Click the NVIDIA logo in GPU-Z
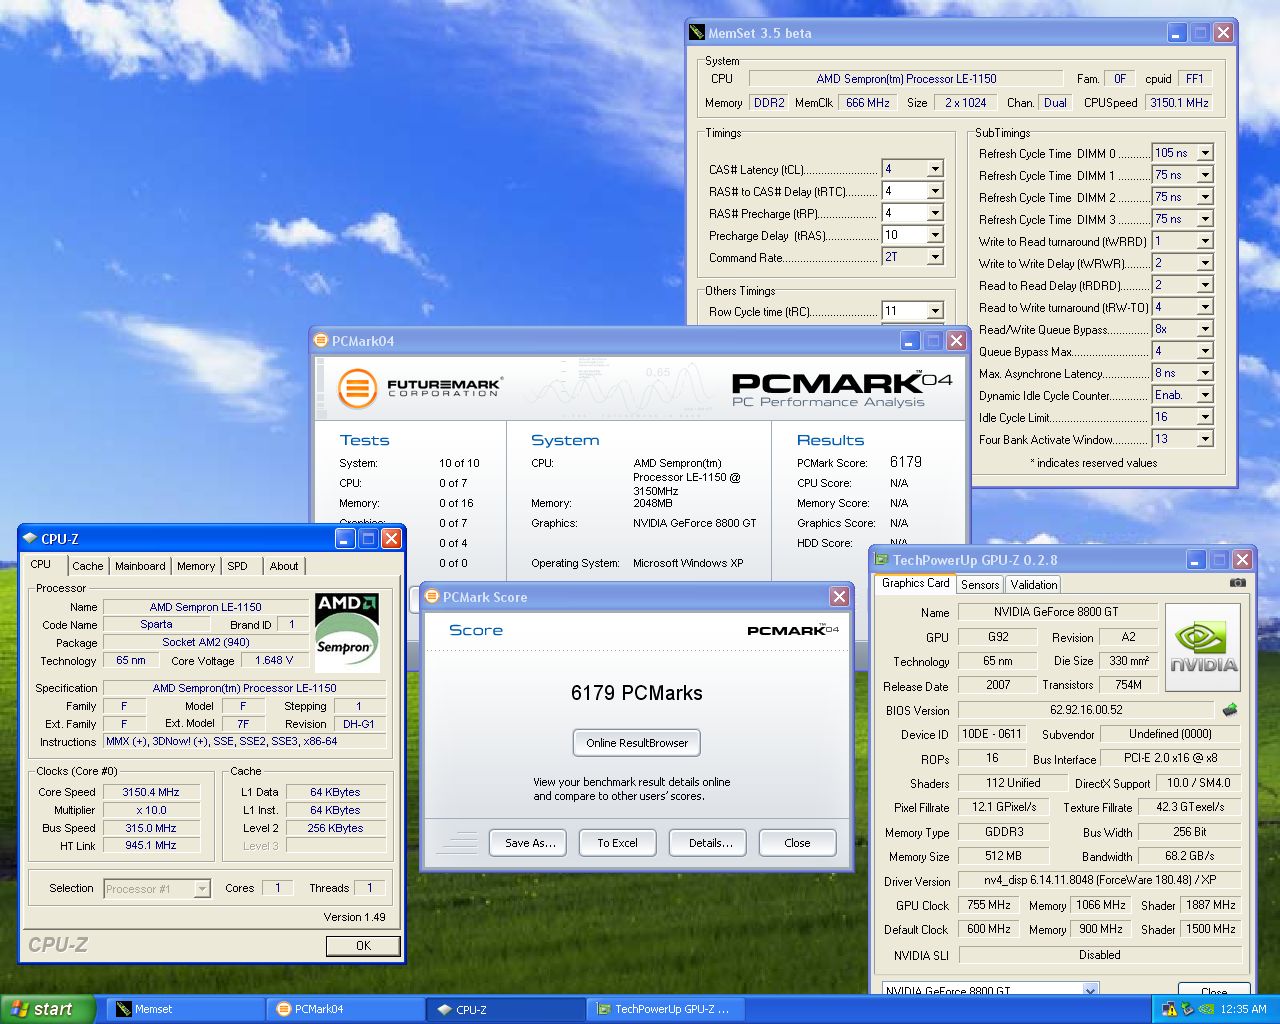The width and height of the screenshot is (1280, 1024). click(x=1203, y=647)
